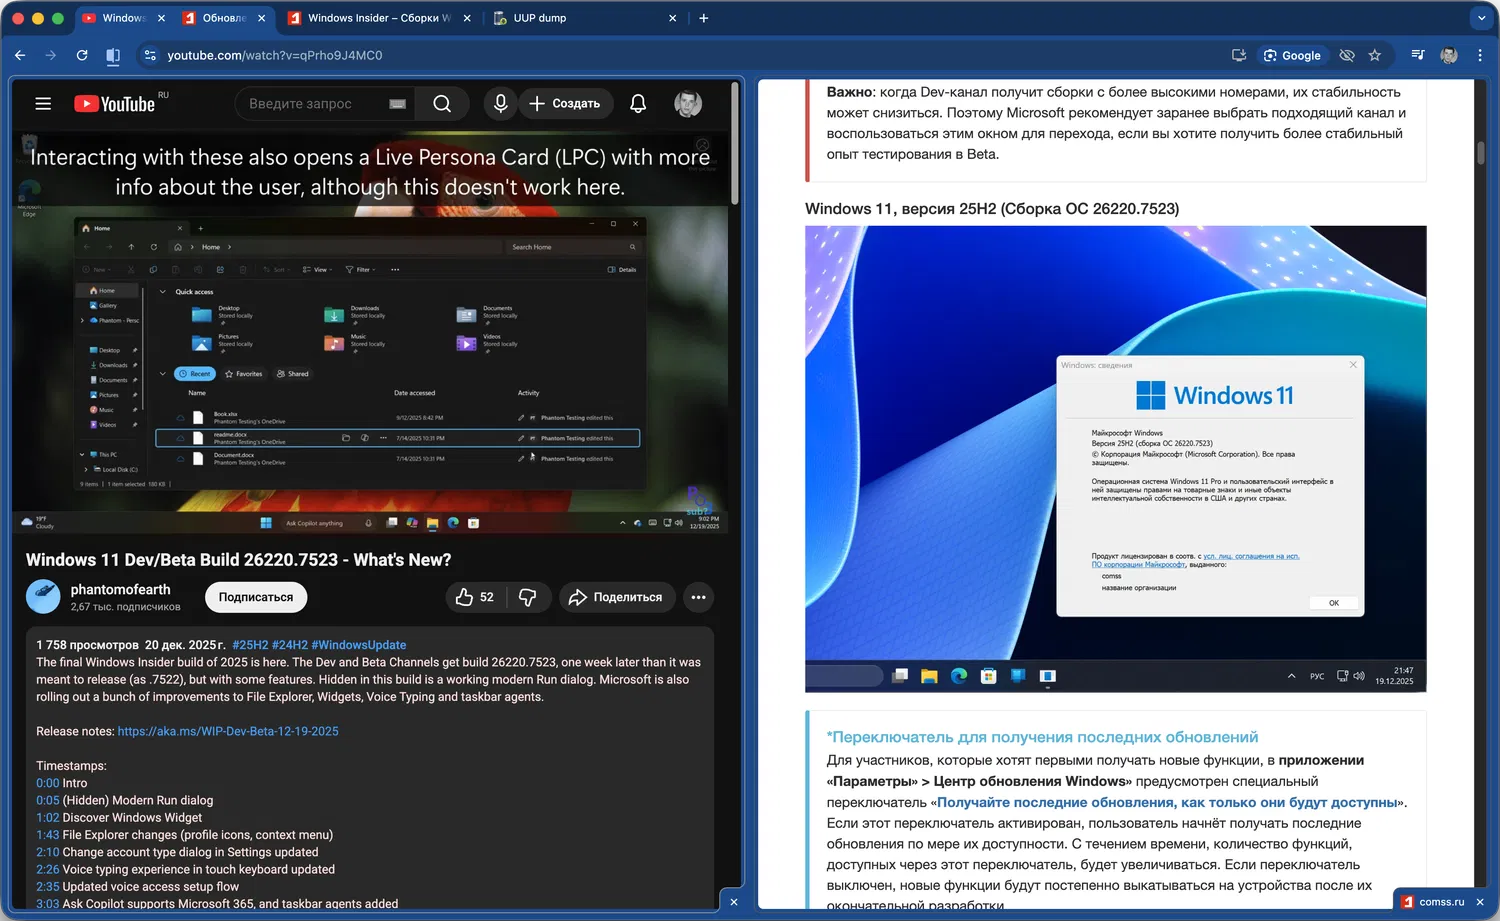Go back using the browser back arrow

click(x=20, y=55)
